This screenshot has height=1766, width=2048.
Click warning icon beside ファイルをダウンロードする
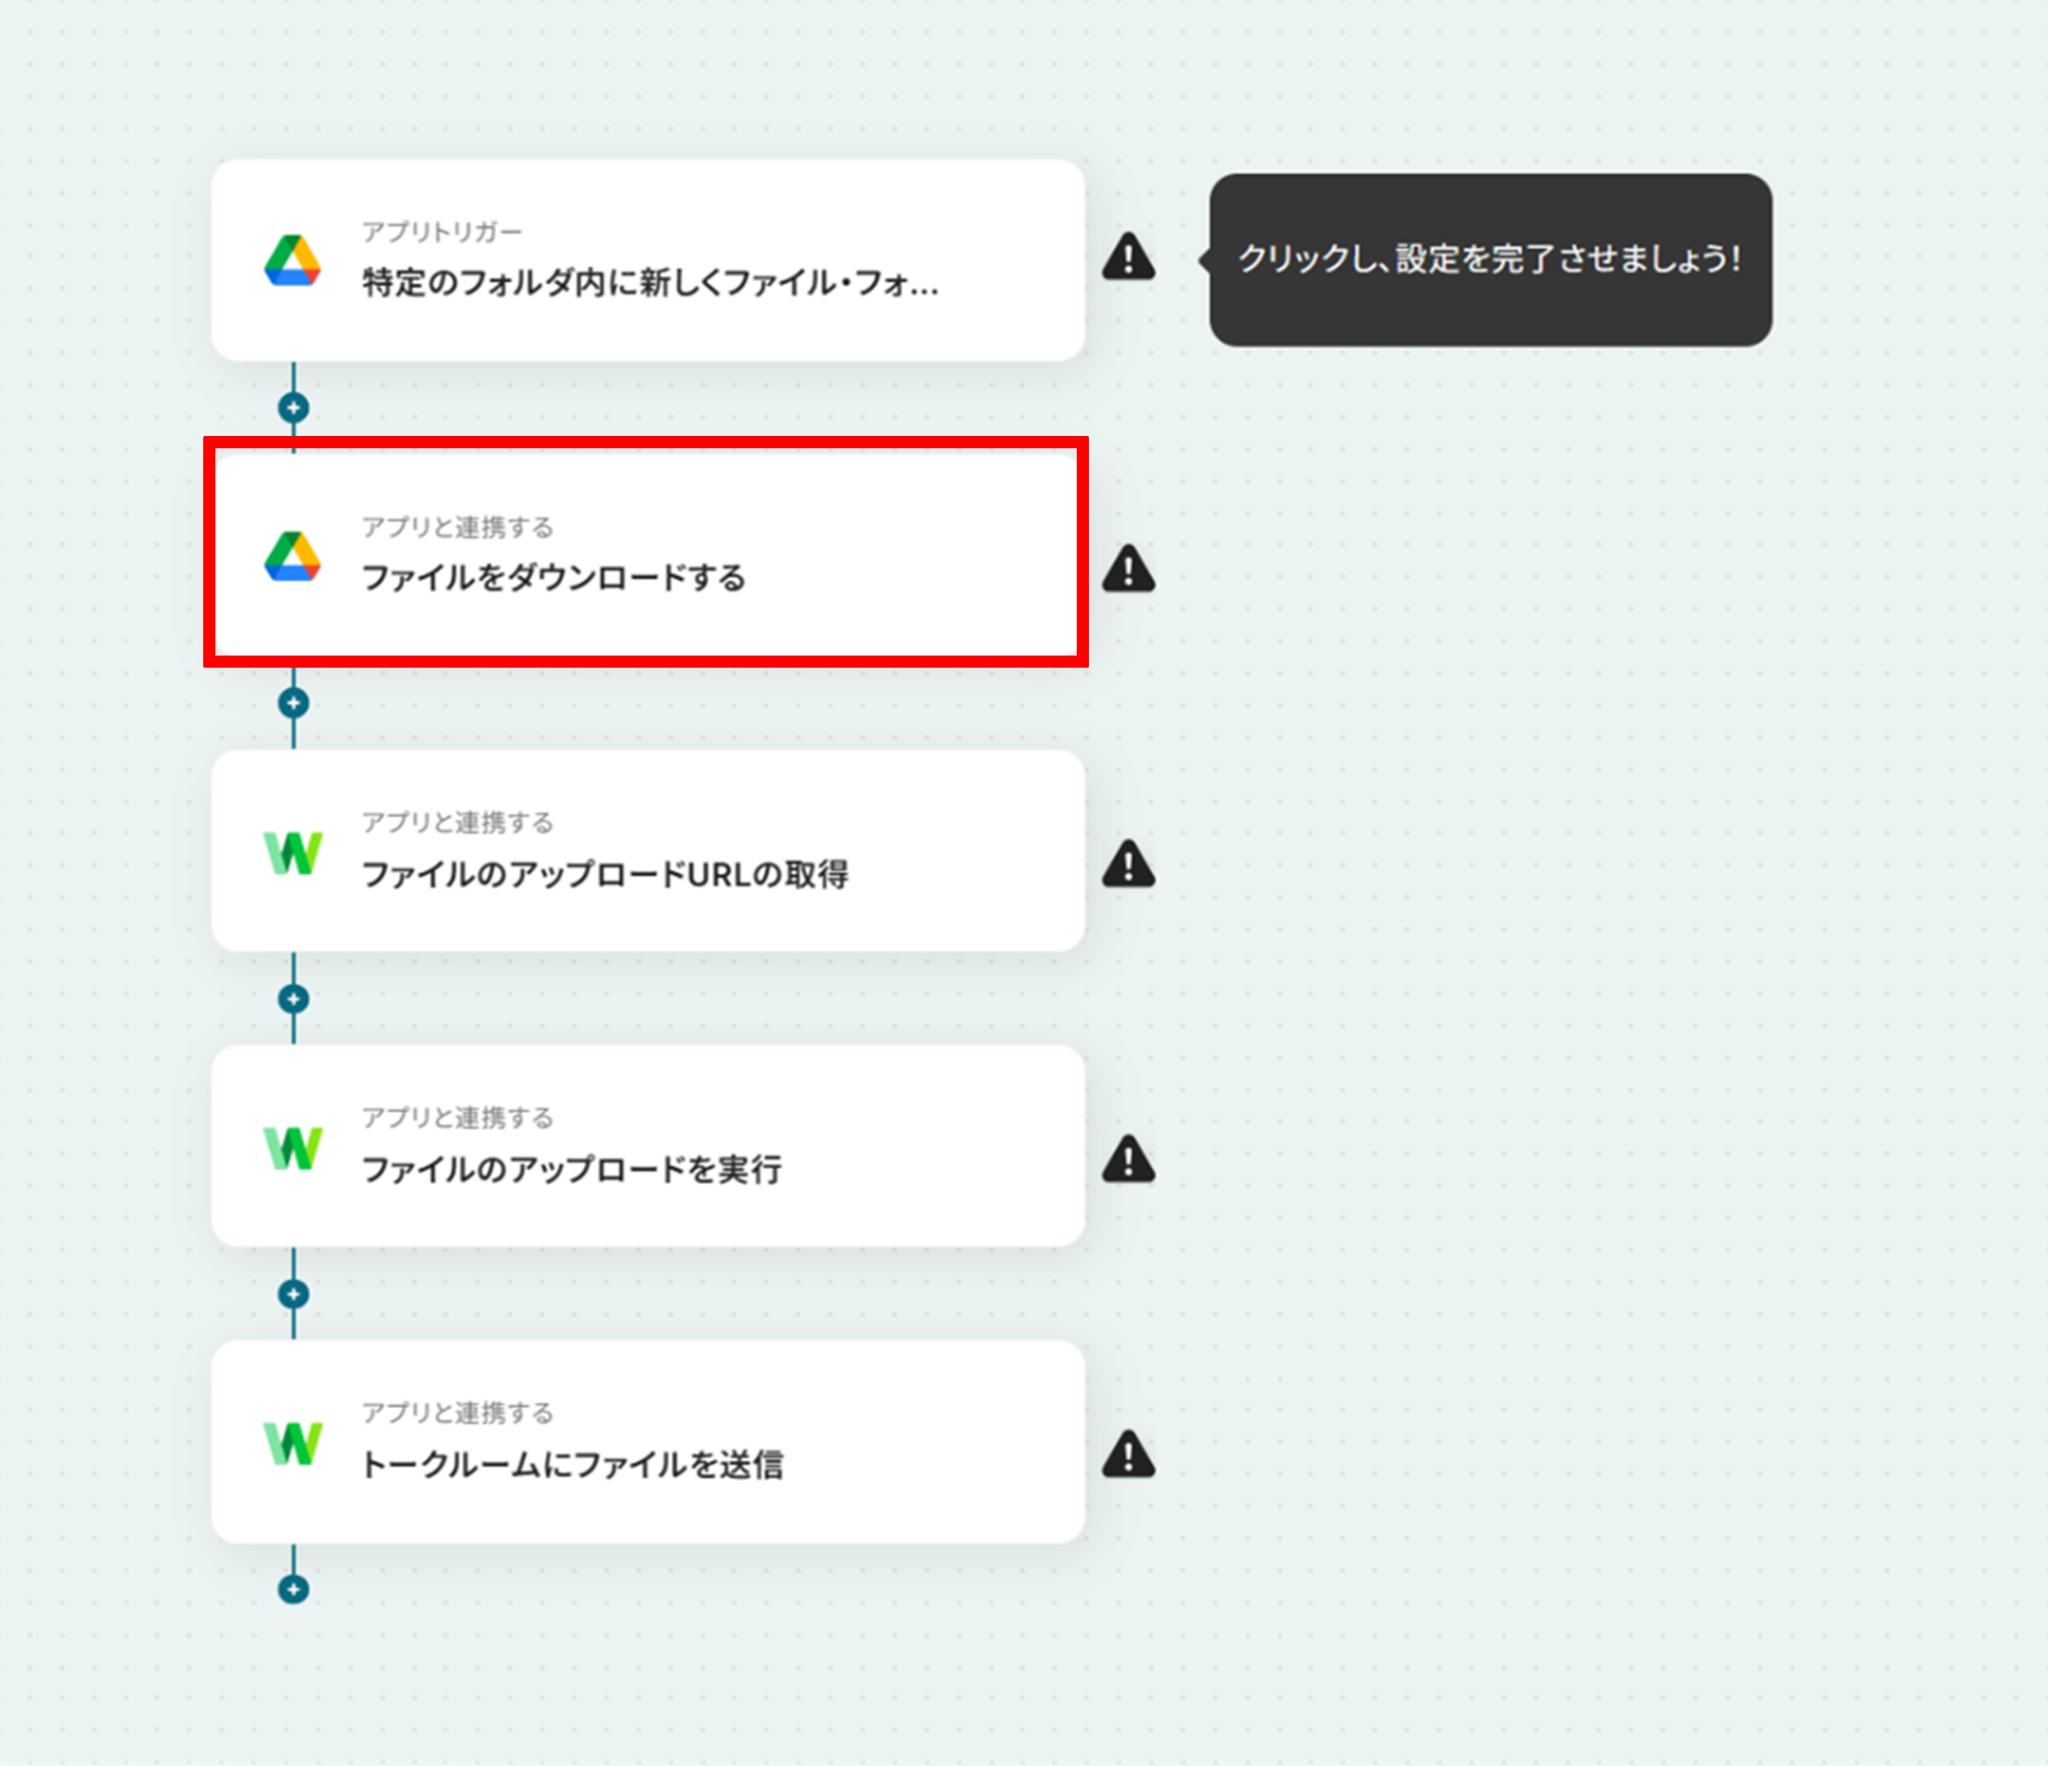(x=1129, y=568)
